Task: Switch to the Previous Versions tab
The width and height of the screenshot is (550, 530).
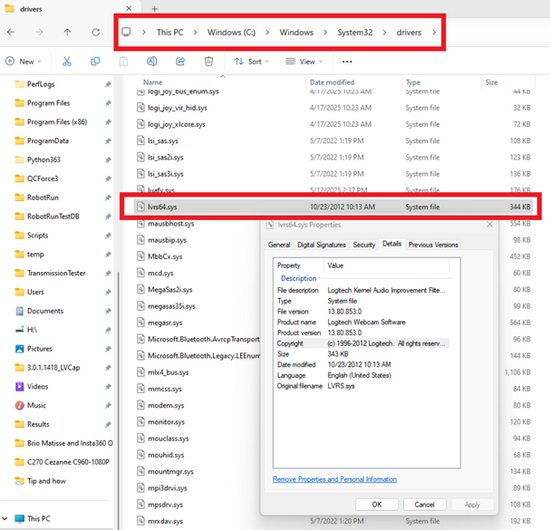Action: (x=433, y=244)
